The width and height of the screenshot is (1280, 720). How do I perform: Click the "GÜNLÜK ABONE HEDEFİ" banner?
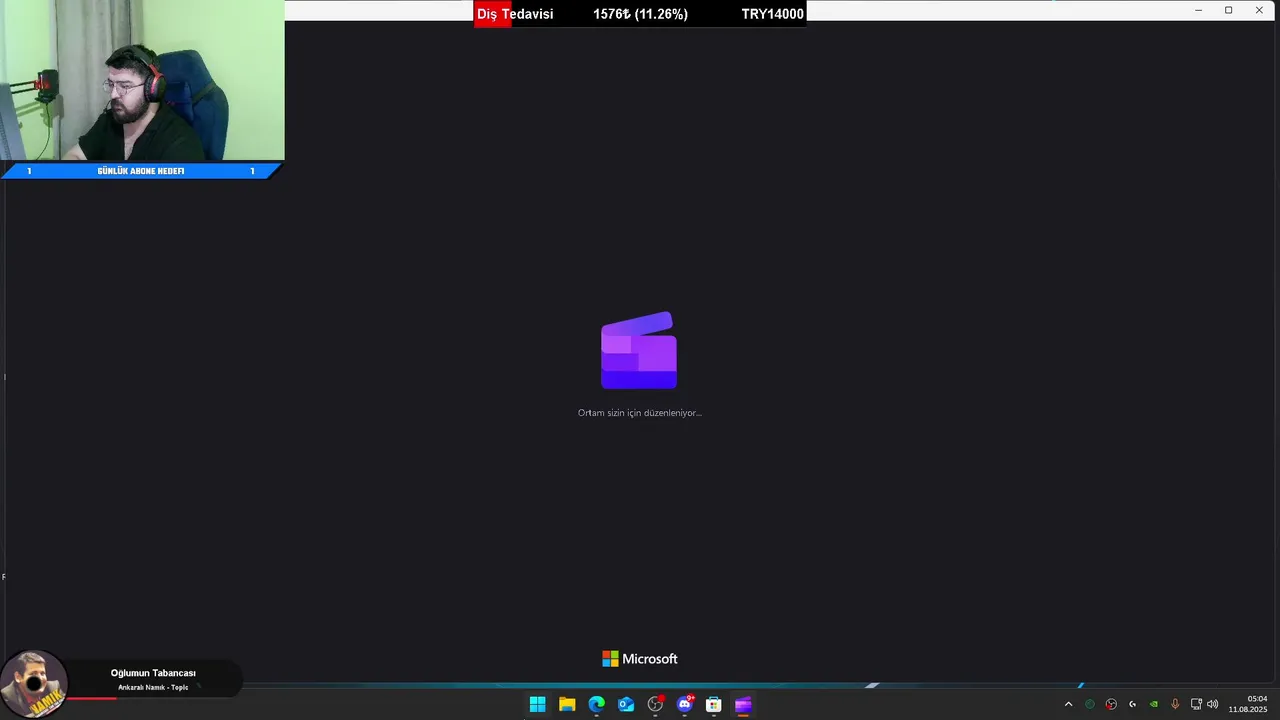pos(141,171)
